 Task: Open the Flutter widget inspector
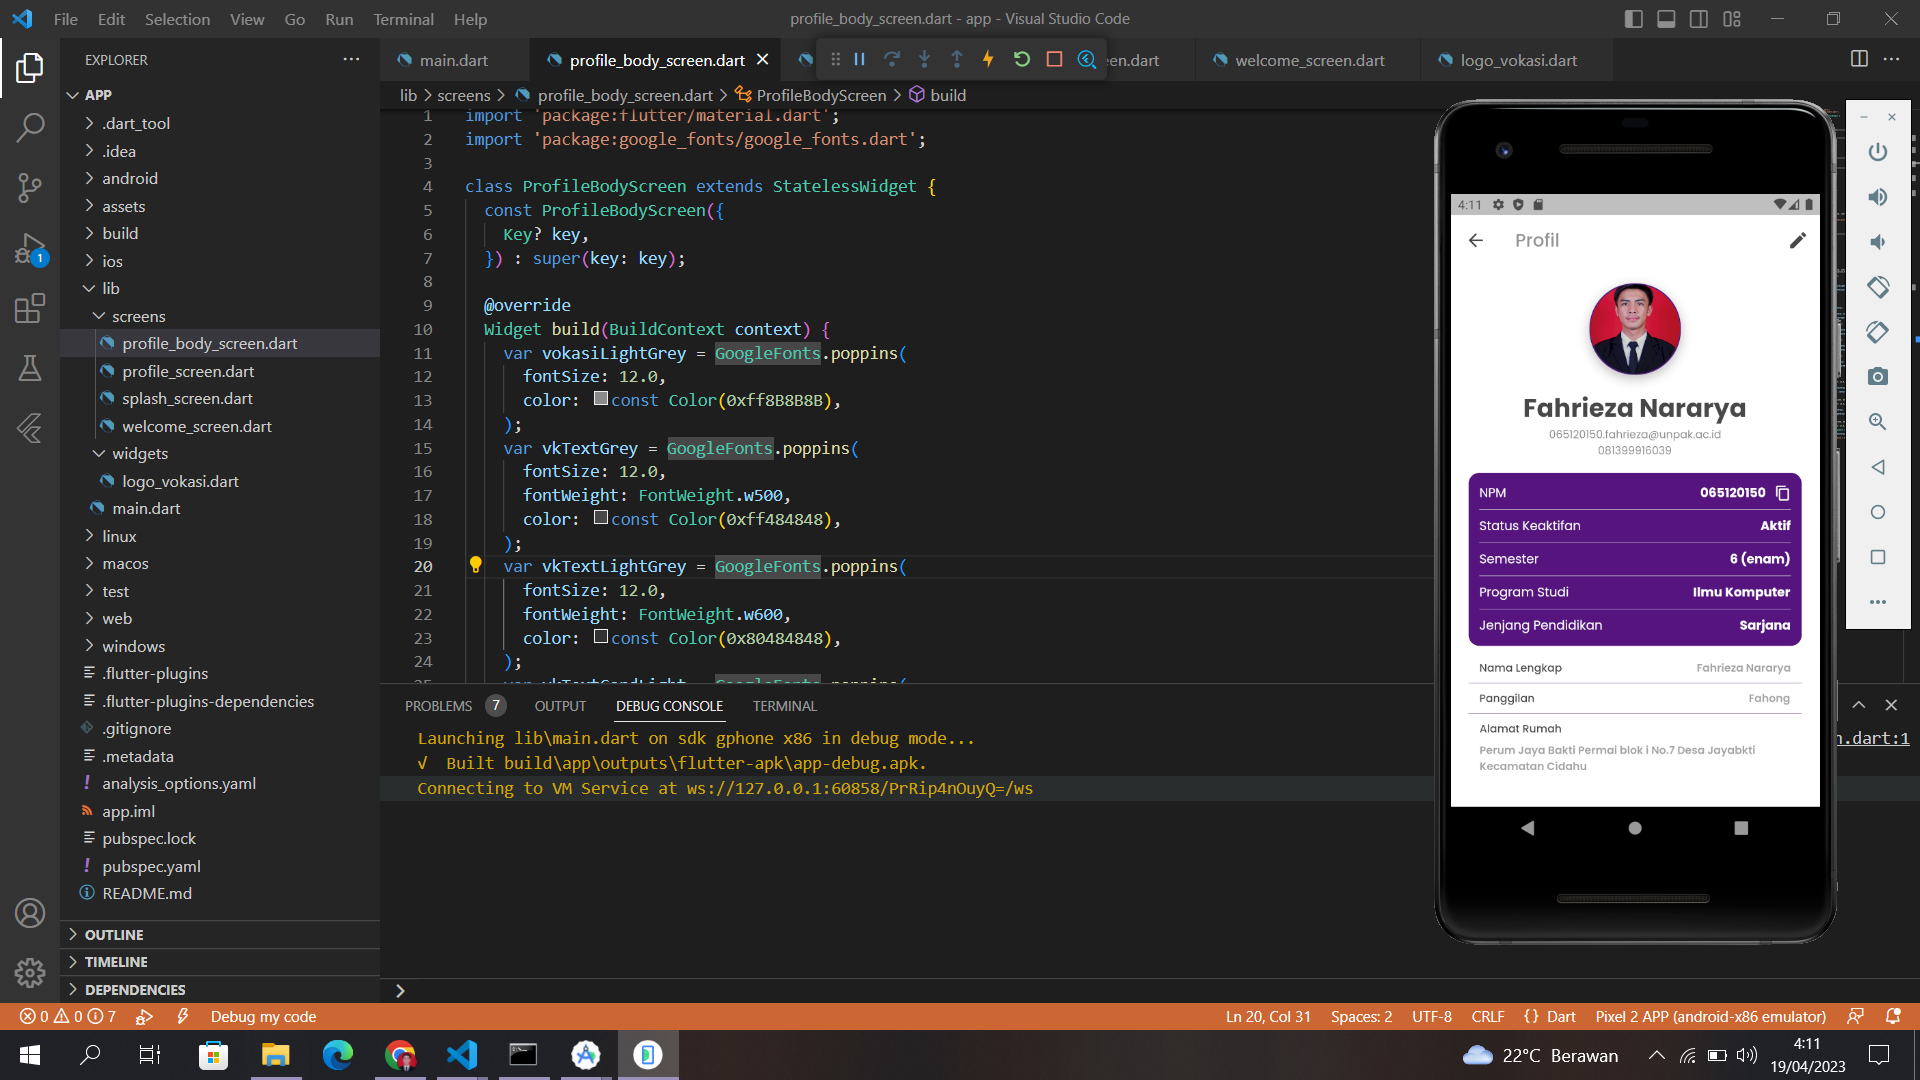pyautogui.click(x=1088, y=59)
